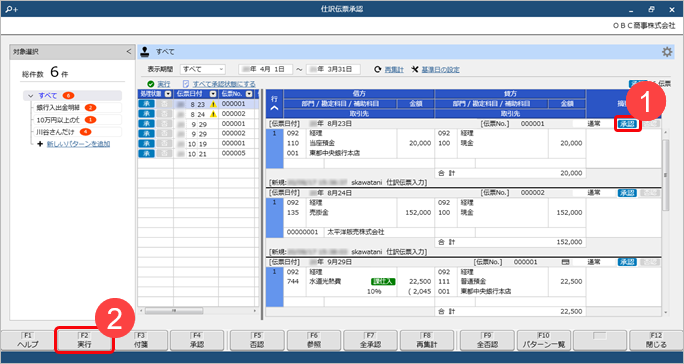Screen dimensions: 684x364
Task: Click the wrench icon beside 基準日の設定
Action: point(415,69)
